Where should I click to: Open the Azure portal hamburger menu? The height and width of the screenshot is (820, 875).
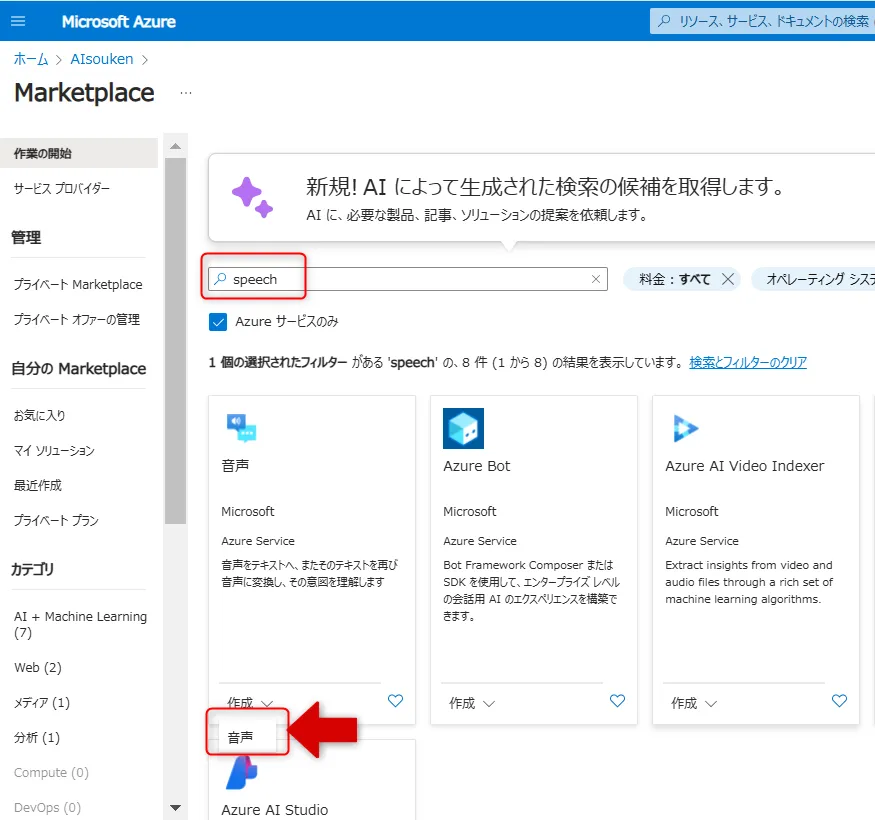[x=18, y=21]
